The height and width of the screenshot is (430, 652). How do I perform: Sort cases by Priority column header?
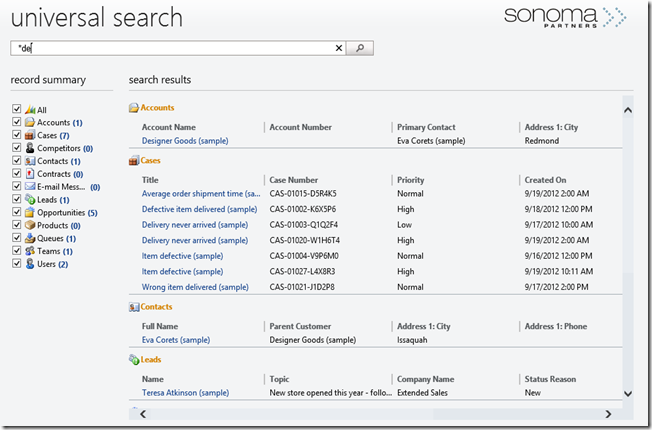point(412,180)
